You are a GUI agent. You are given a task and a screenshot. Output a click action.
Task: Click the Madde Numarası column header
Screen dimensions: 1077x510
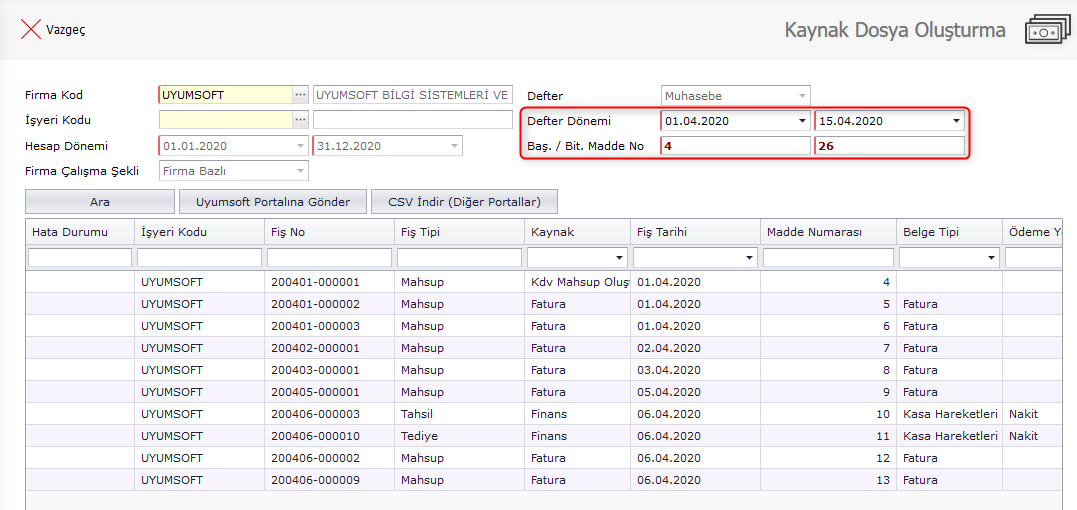tap(826, 232)
